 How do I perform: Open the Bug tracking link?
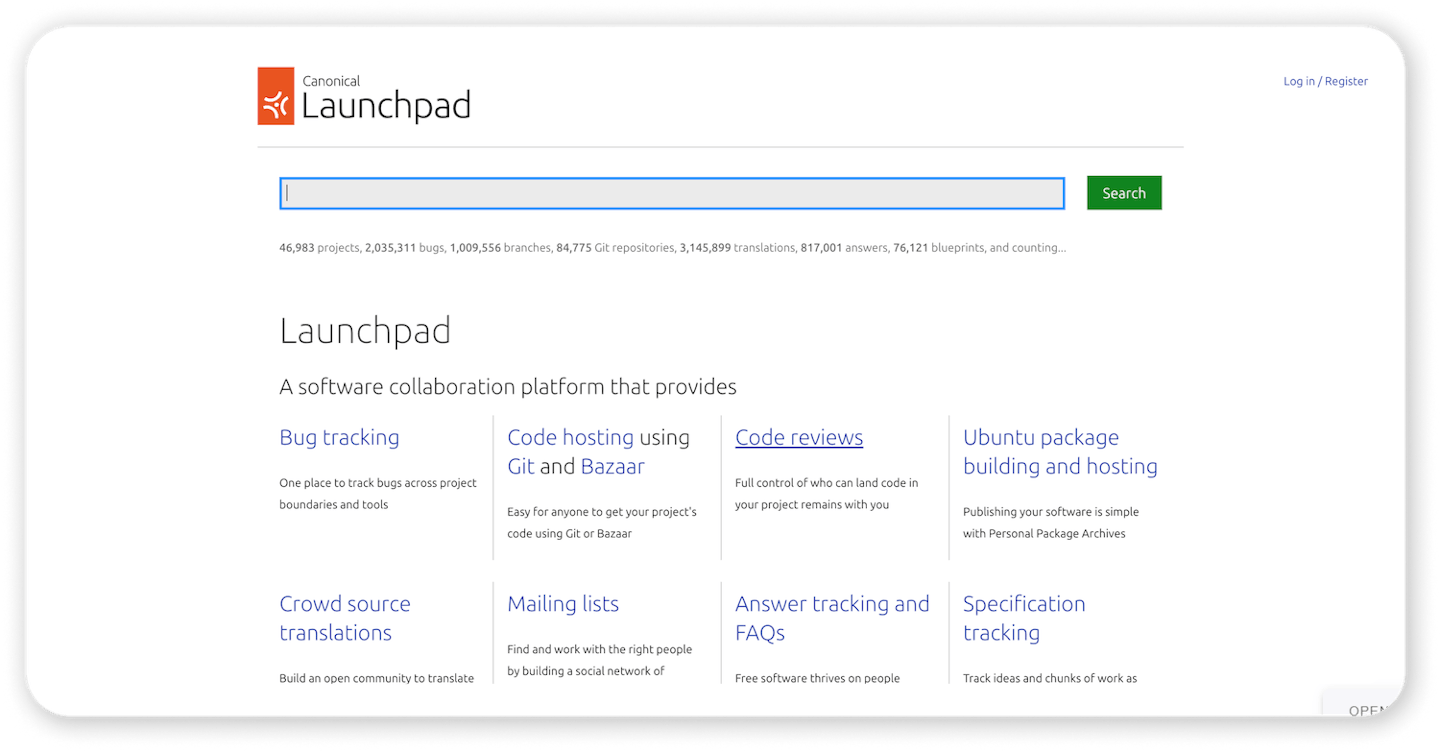click(x=339, y=437)
